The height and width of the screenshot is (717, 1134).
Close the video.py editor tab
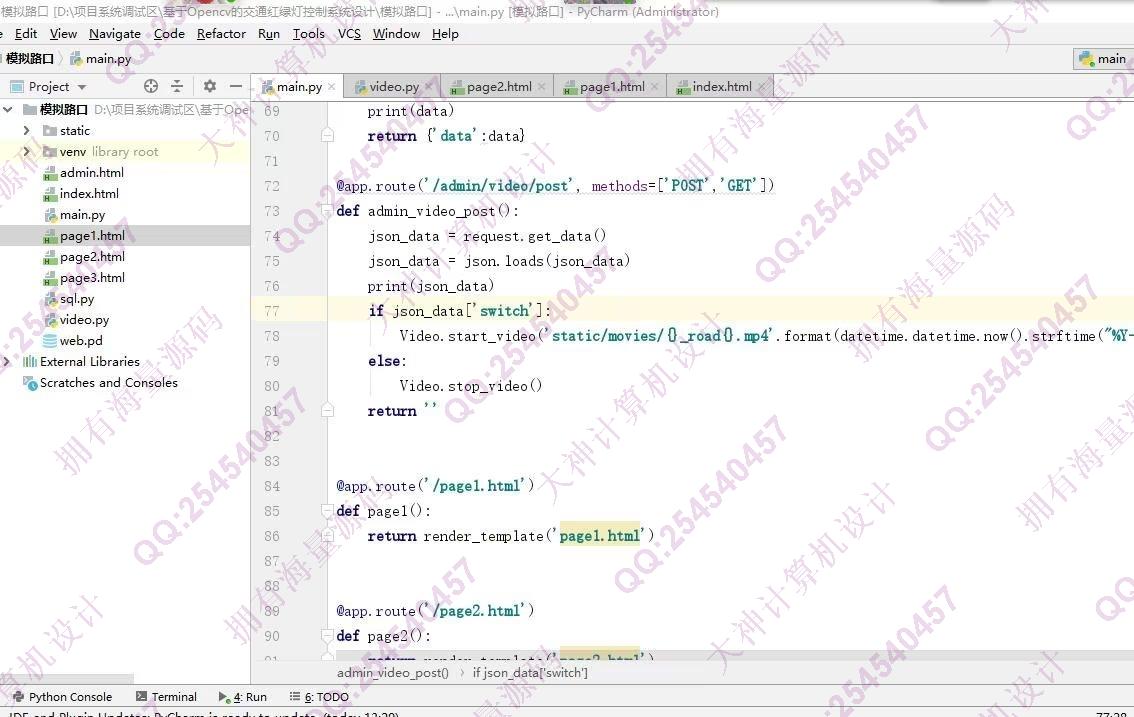(429, 87)
